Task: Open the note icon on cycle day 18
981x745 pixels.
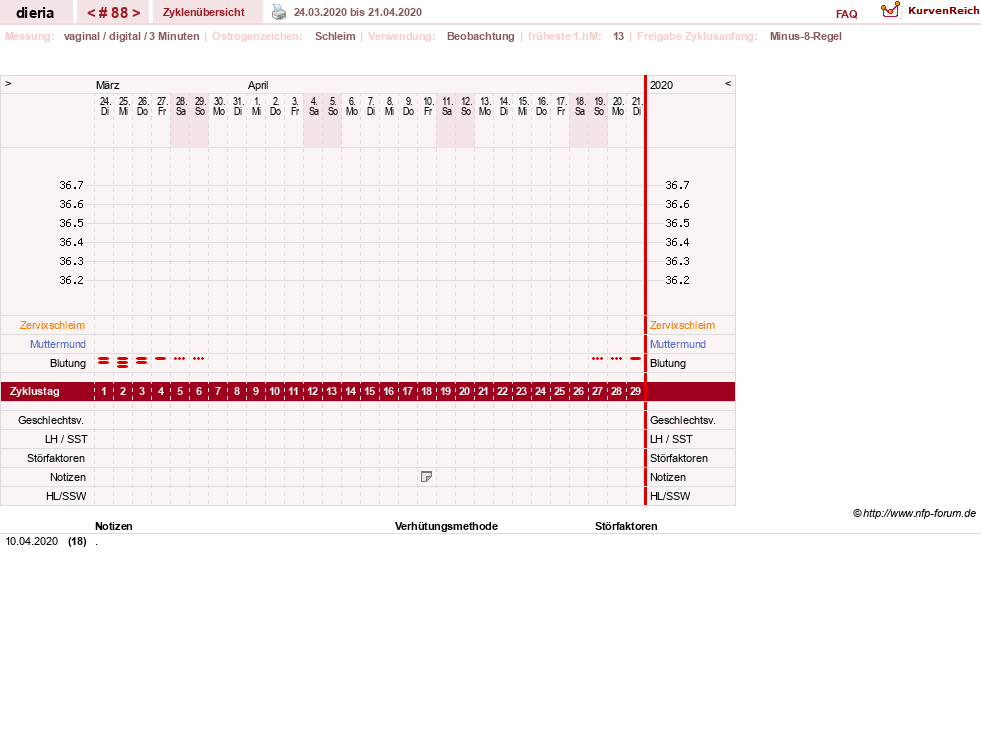Action: (x=426, y=477)
